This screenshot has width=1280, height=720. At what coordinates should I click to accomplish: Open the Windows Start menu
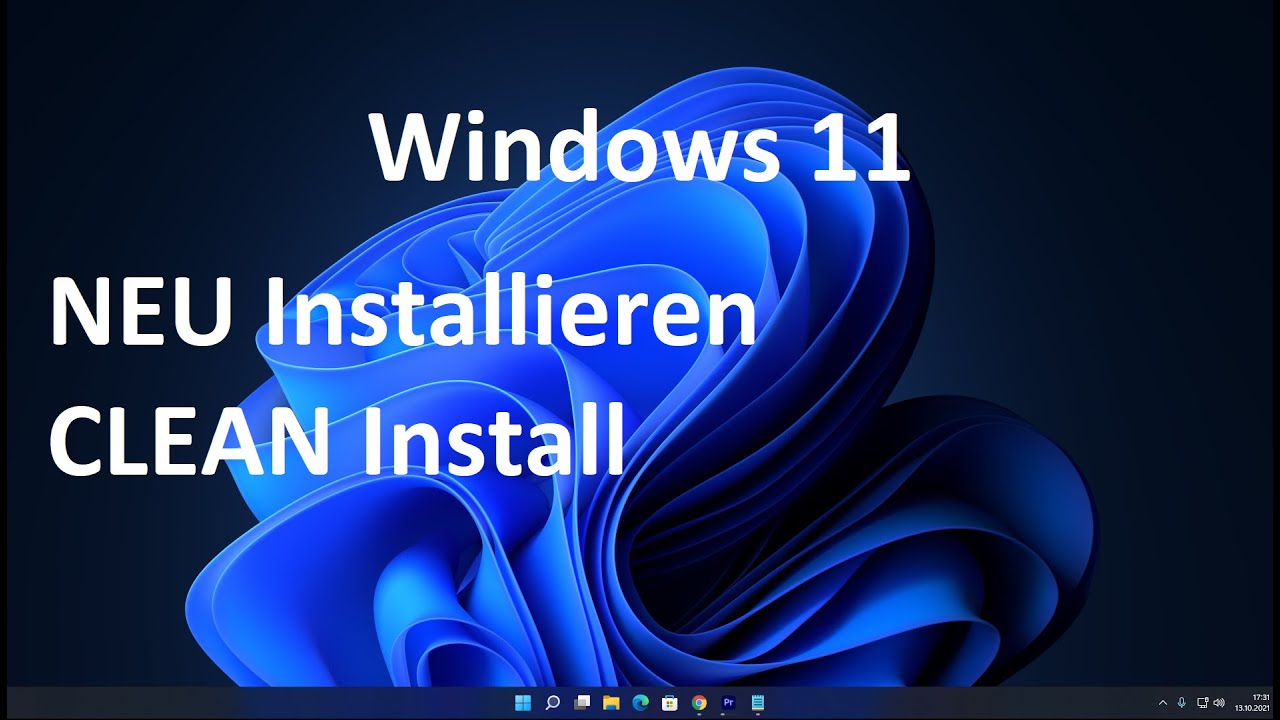pos(523,703)
